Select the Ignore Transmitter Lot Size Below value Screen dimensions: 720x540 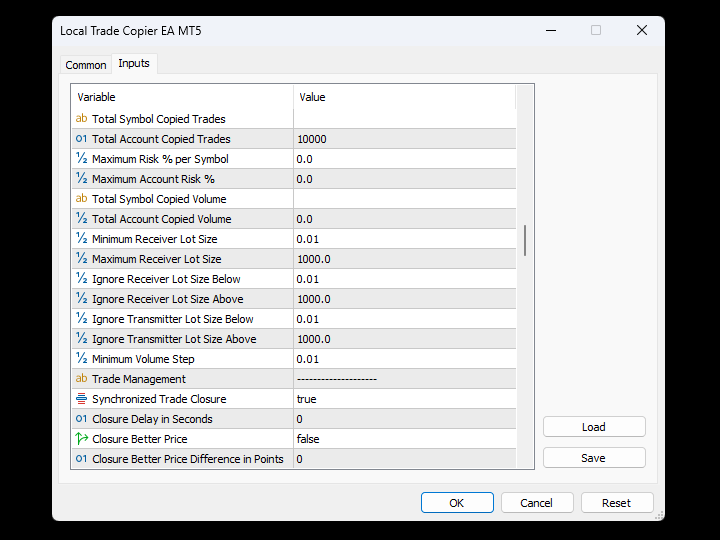click(x=405, y=319)
